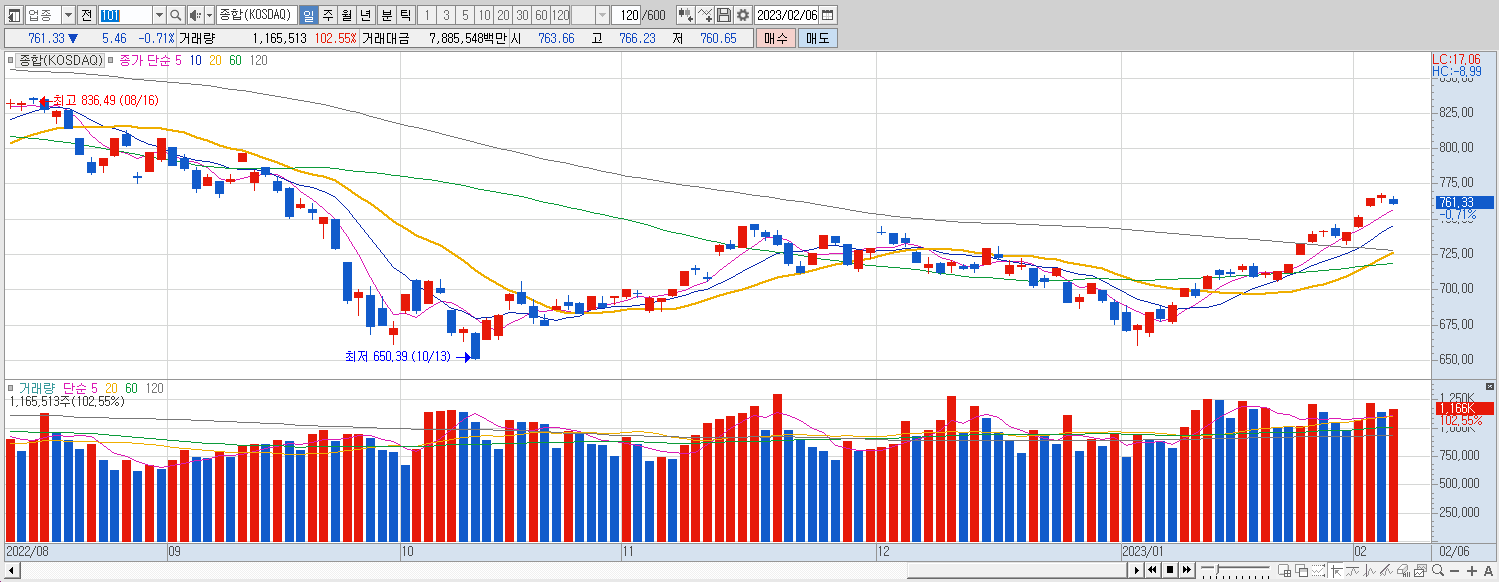1499x582 pixels.
Task: Open the calendar date picker icon
Action: pos(827,15)
